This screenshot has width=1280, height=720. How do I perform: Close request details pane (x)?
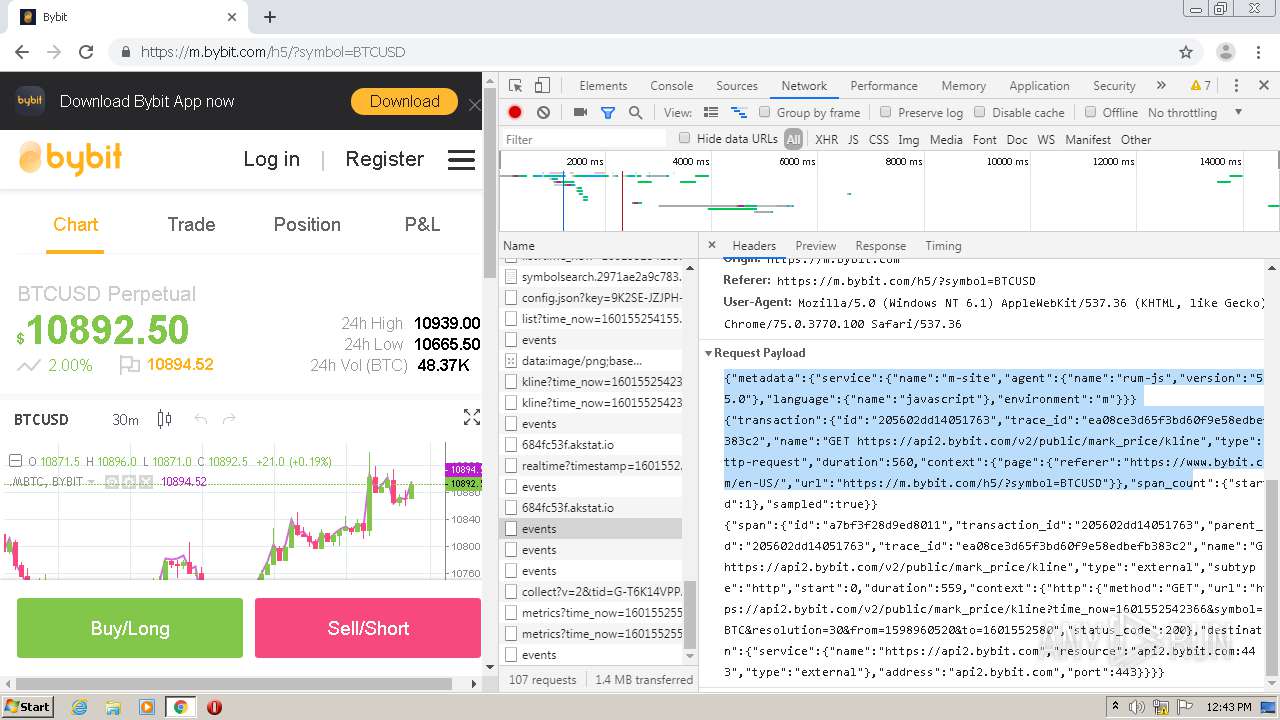tap(712, 245)
